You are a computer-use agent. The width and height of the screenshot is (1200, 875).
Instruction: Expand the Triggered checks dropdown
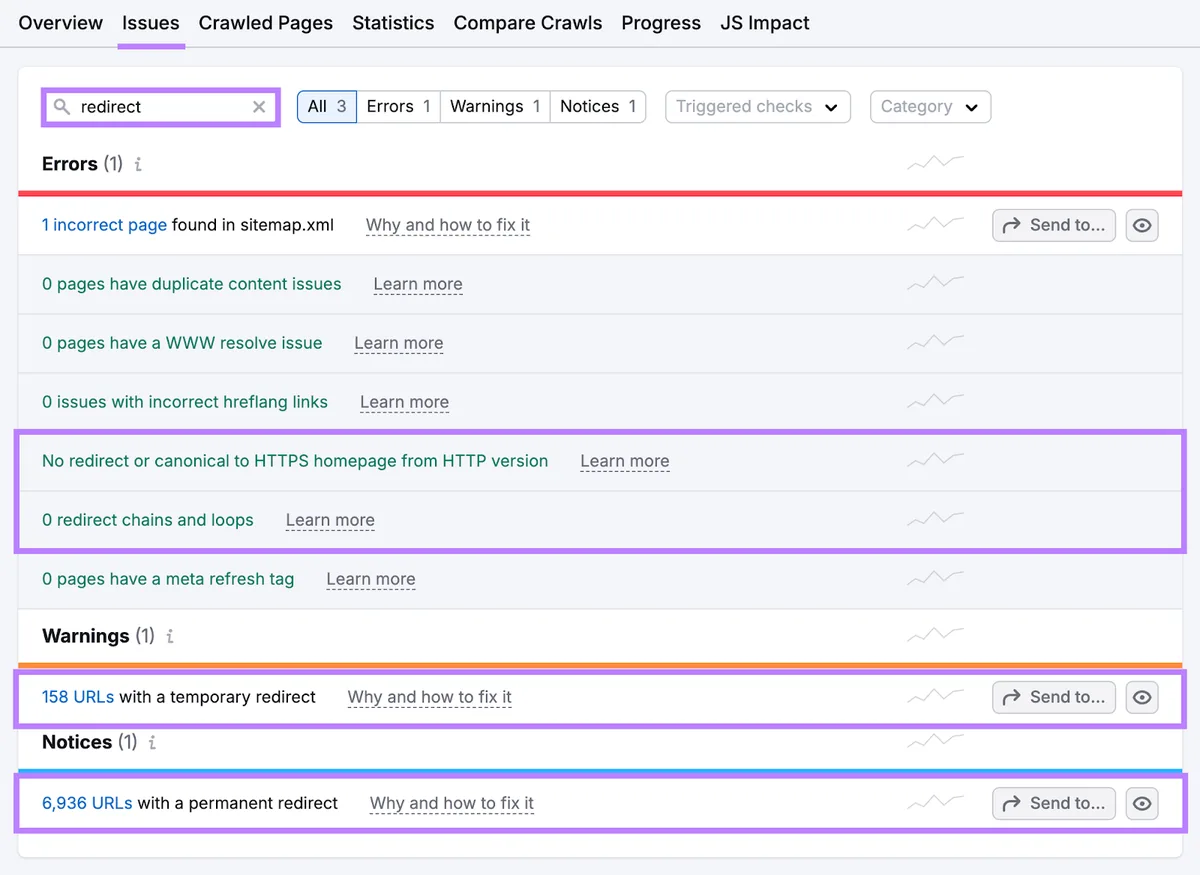[x=758, y=107]
